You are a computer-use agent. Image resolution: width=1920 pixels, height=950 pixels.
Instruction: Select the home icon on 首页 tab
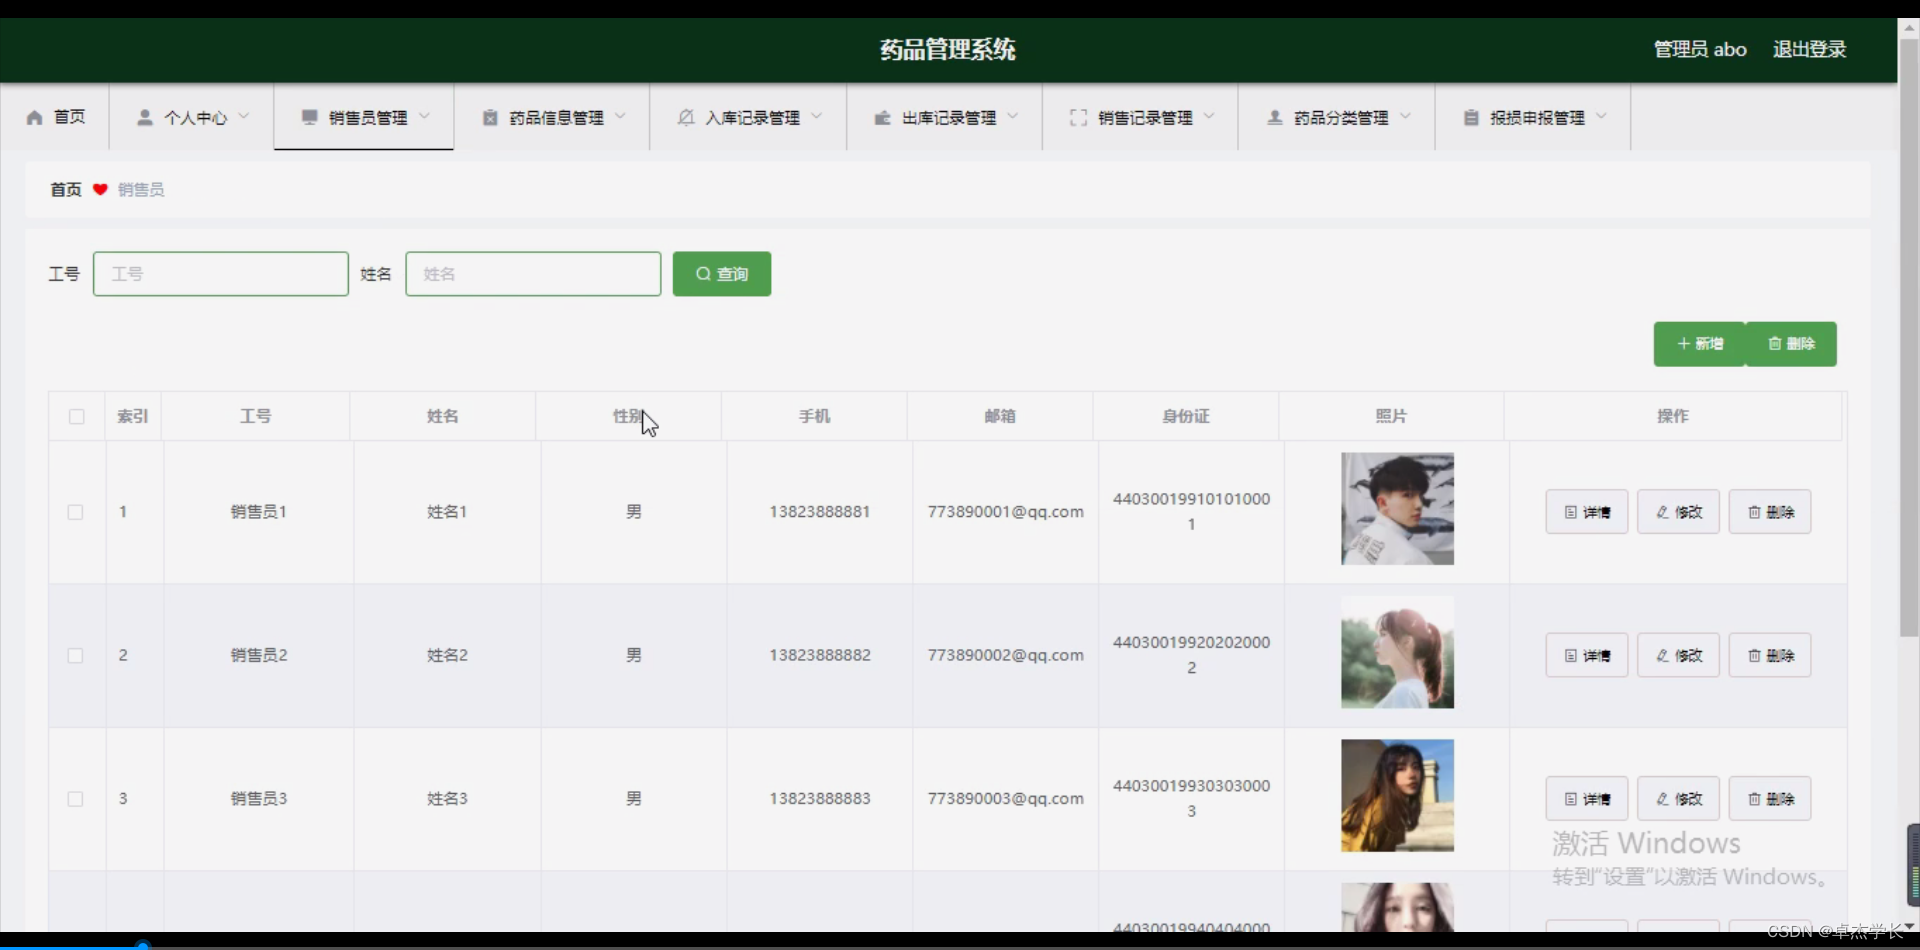(33, 117)
